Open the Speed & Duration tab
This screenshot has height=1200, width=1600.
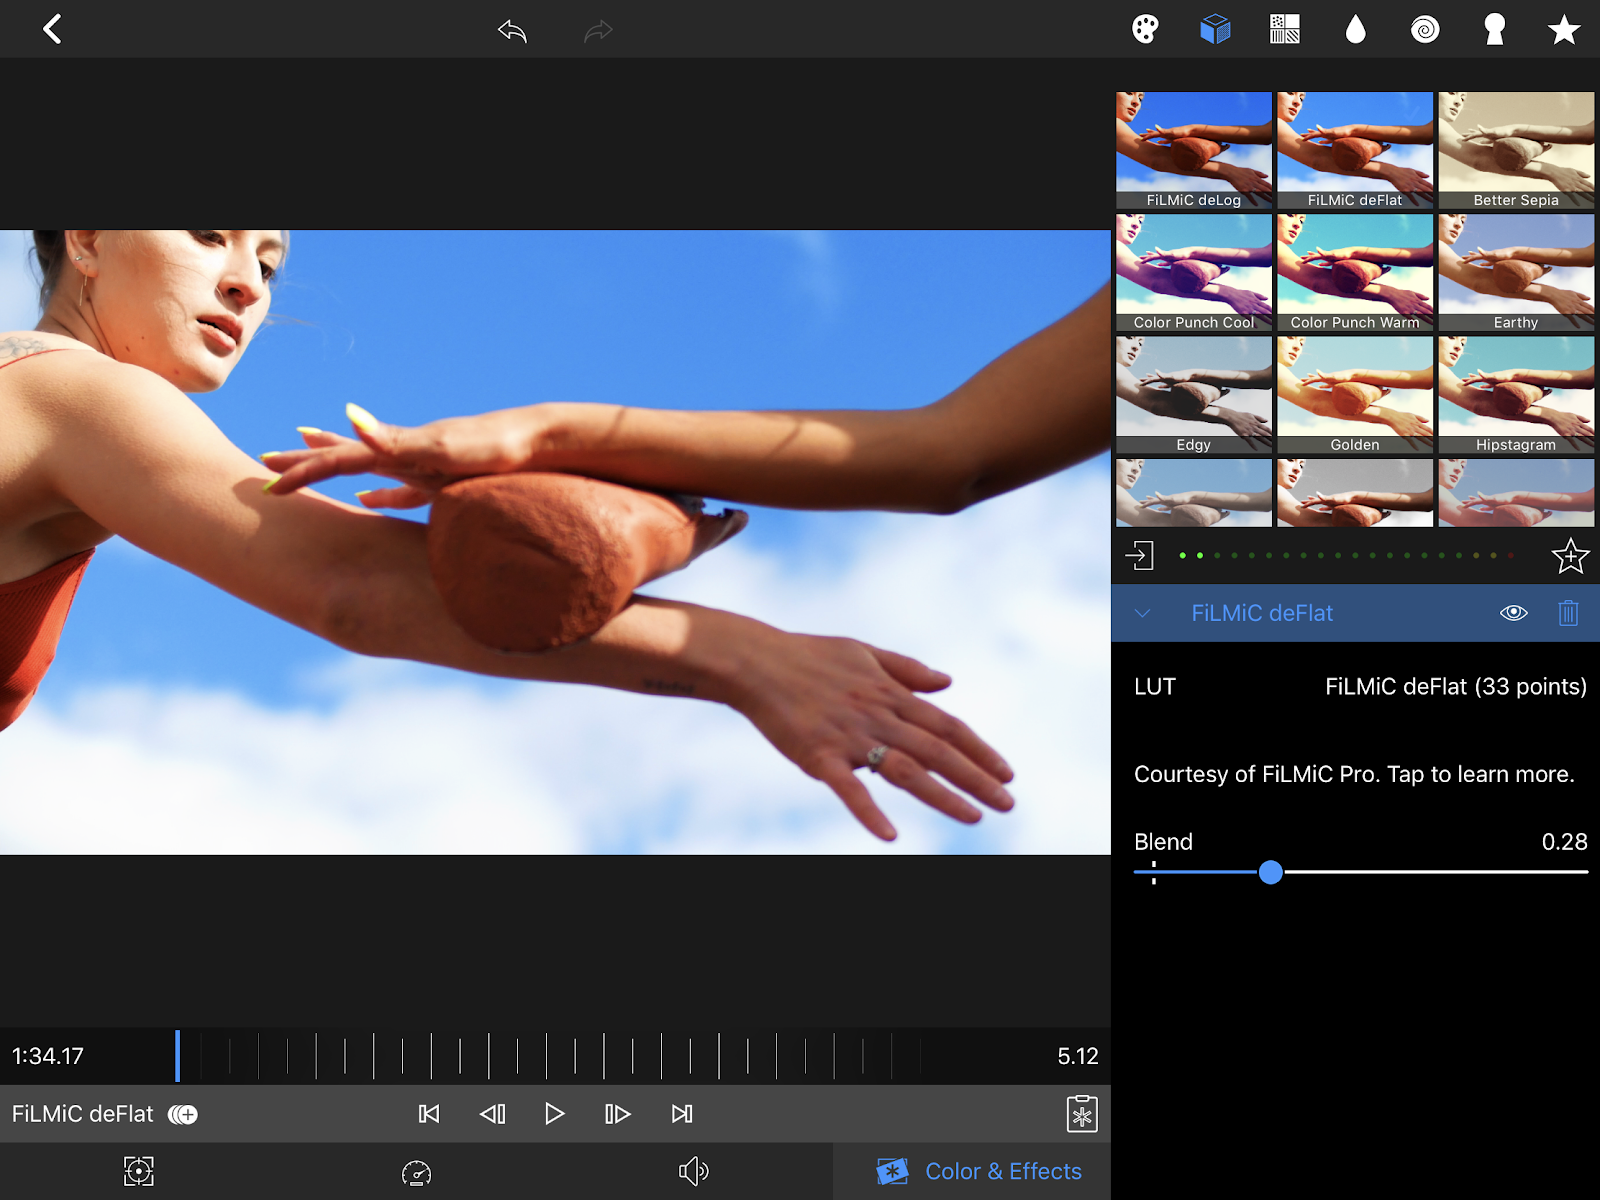[416, 1171]
